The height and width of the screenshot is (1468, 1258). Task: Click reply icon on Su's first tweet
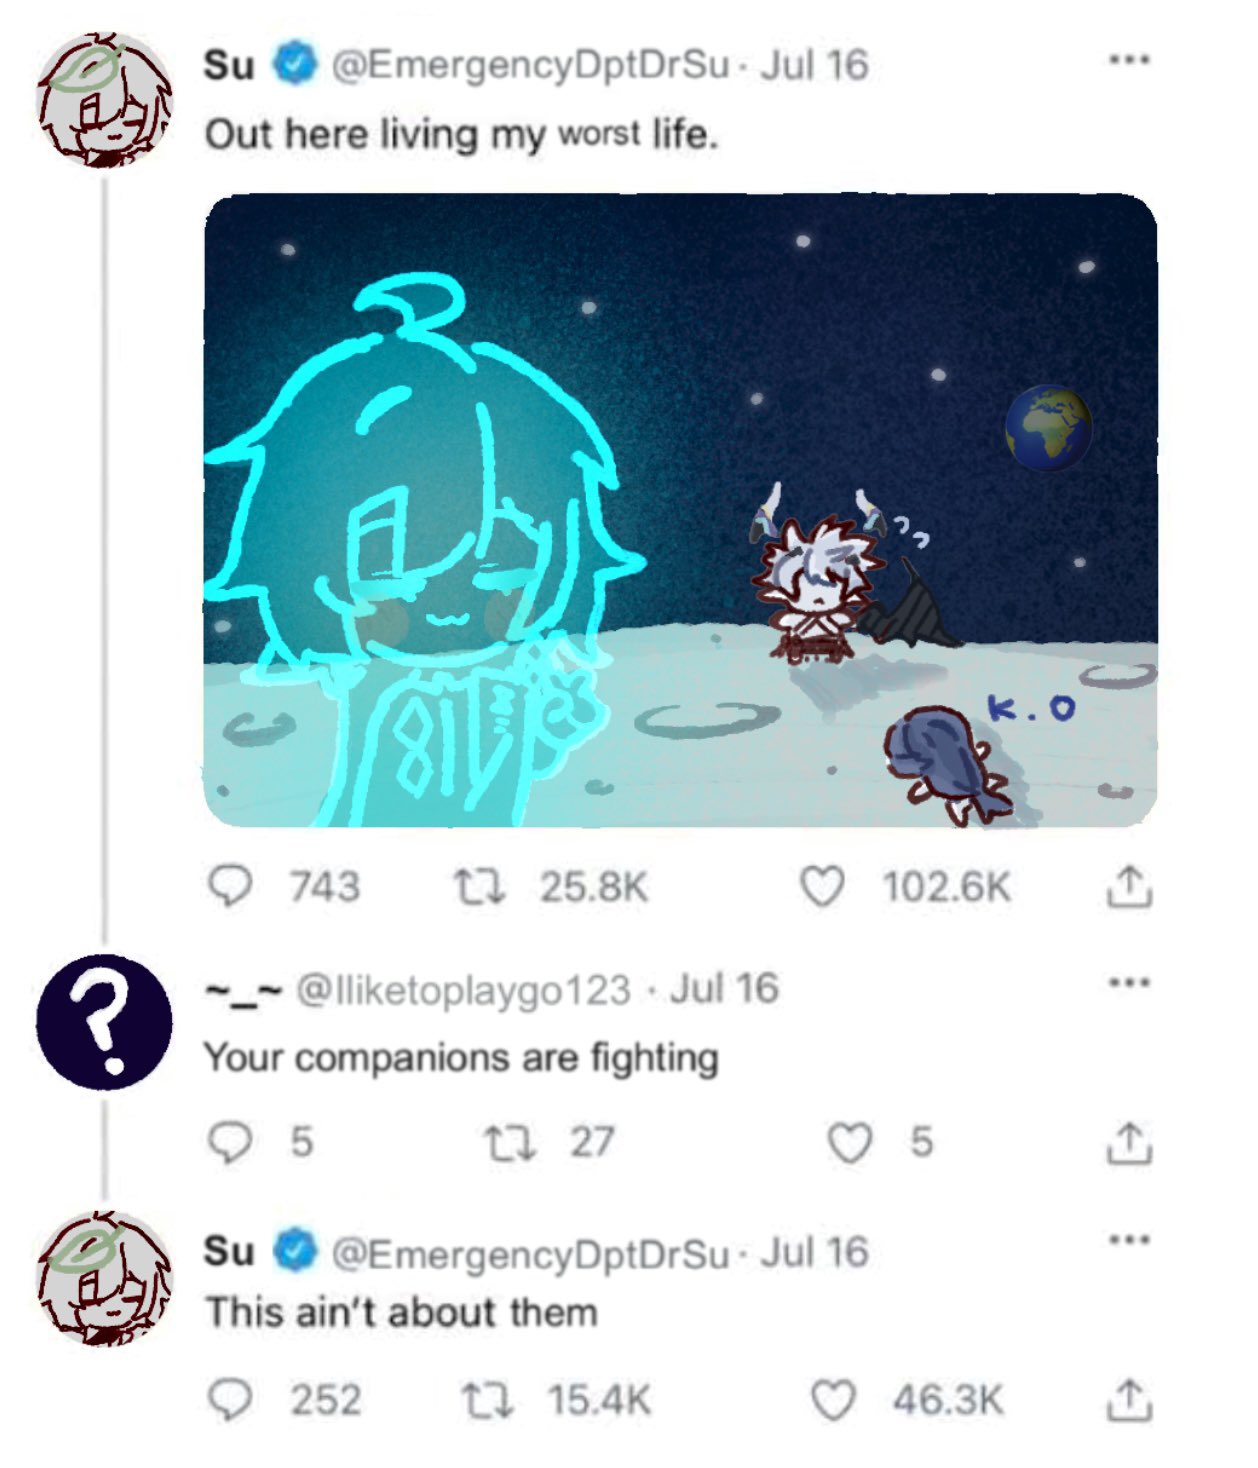(230, 887)
